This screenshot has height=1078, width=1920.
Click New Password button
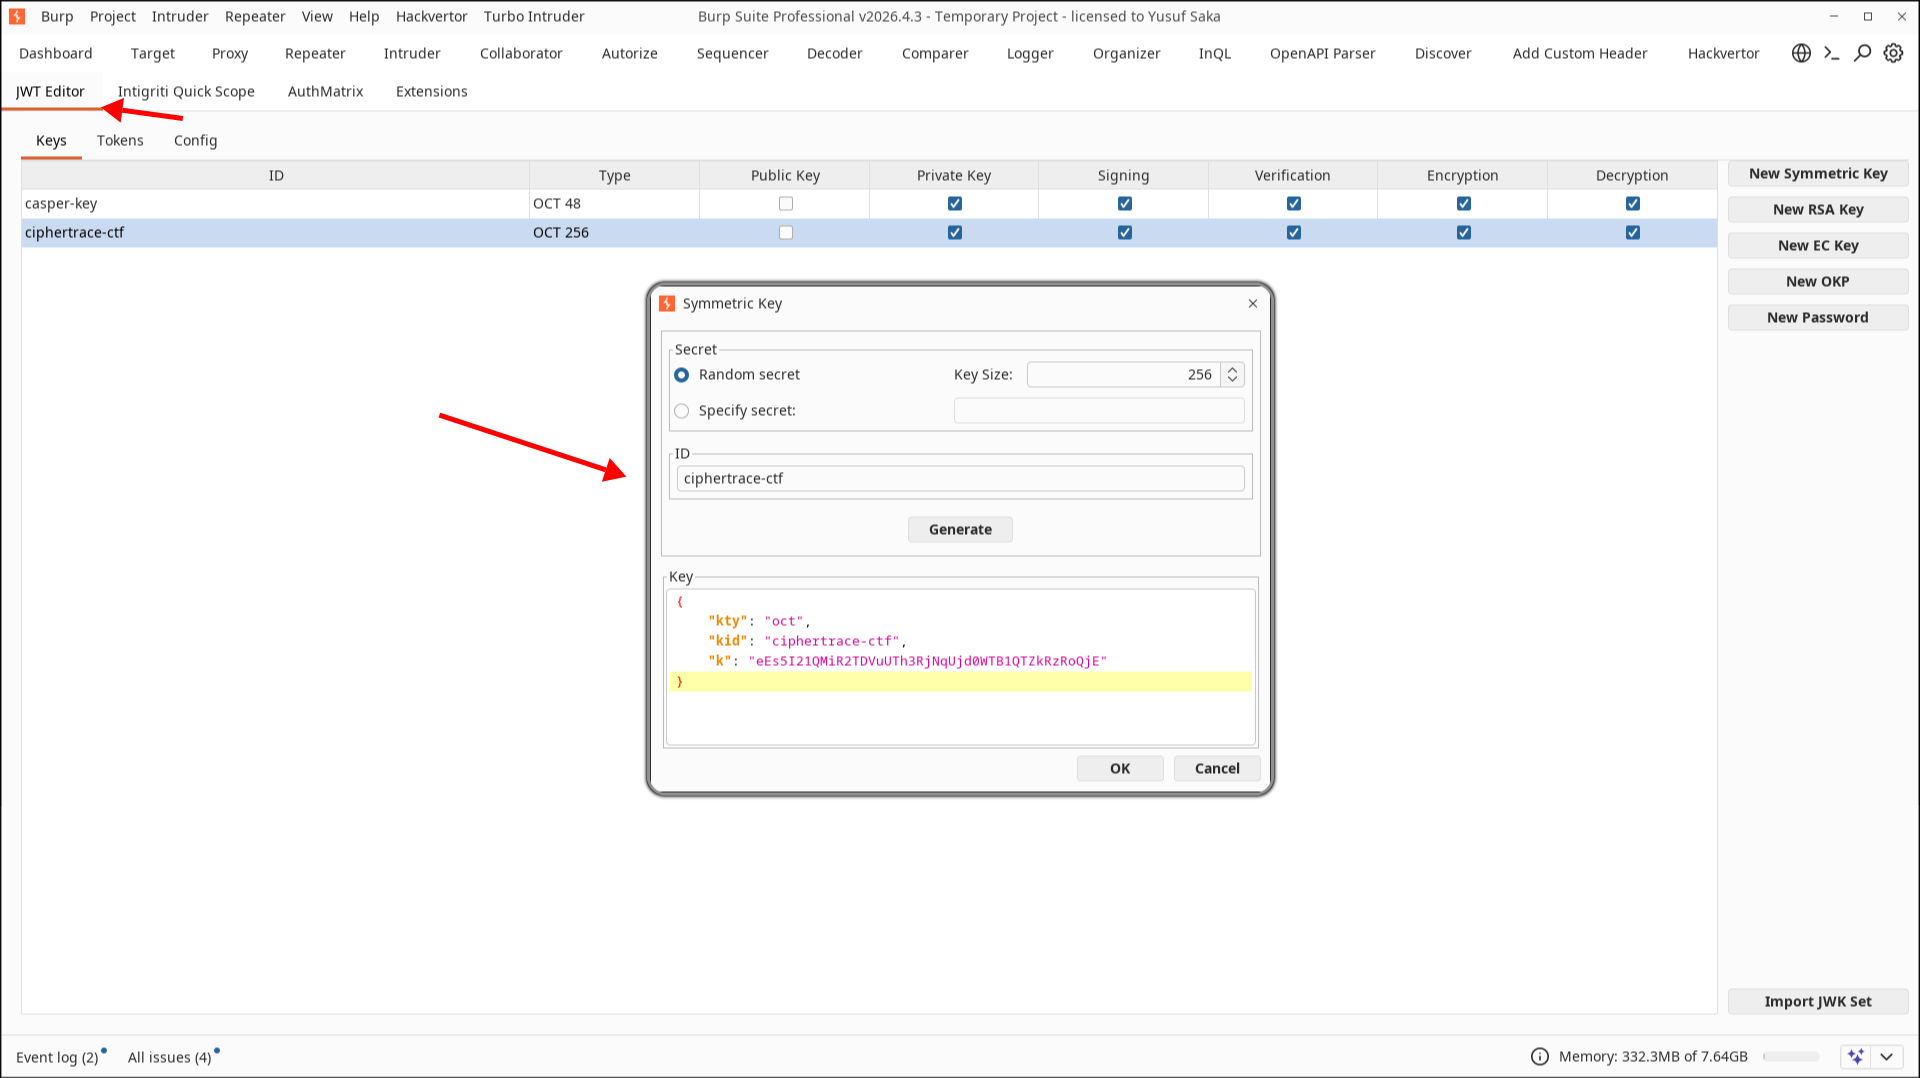click(x=1818, y=318)
